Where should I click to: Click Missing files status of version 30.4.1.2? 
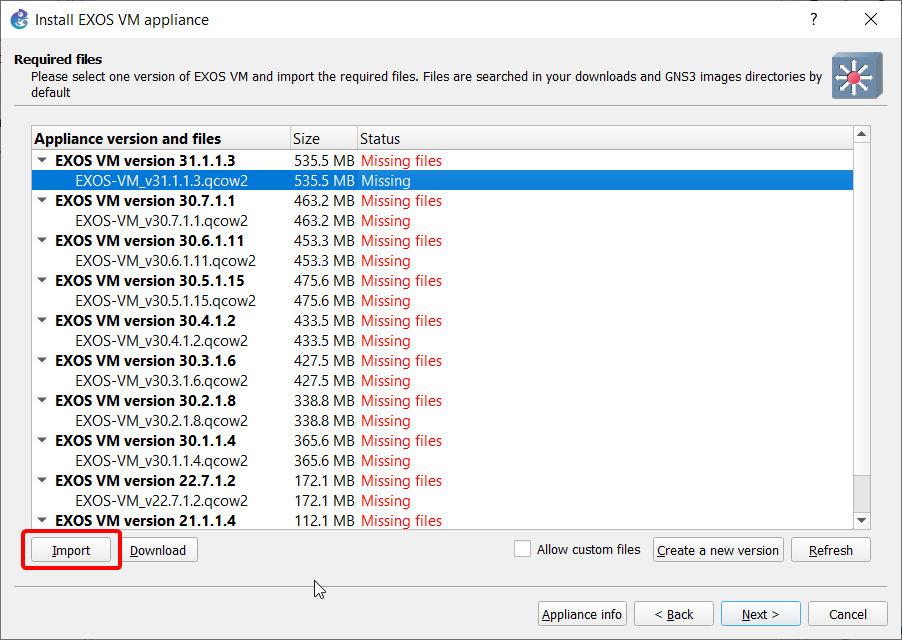point(402,320)
